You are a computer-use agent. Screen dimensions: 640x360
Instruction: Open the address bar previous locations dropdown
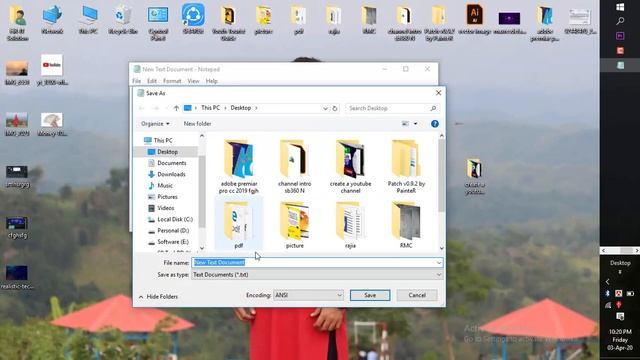(x=325, y=108)
